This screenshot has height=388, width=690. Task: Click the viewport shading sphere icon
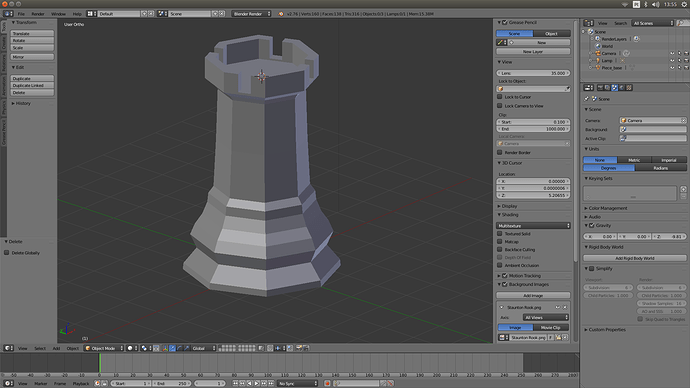(130, 348)
